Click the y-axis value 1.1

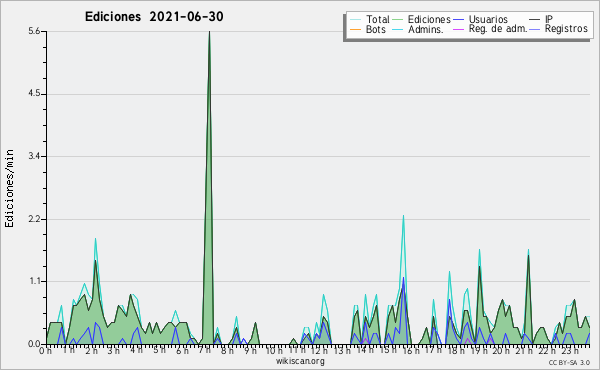[x=34, y=281]
